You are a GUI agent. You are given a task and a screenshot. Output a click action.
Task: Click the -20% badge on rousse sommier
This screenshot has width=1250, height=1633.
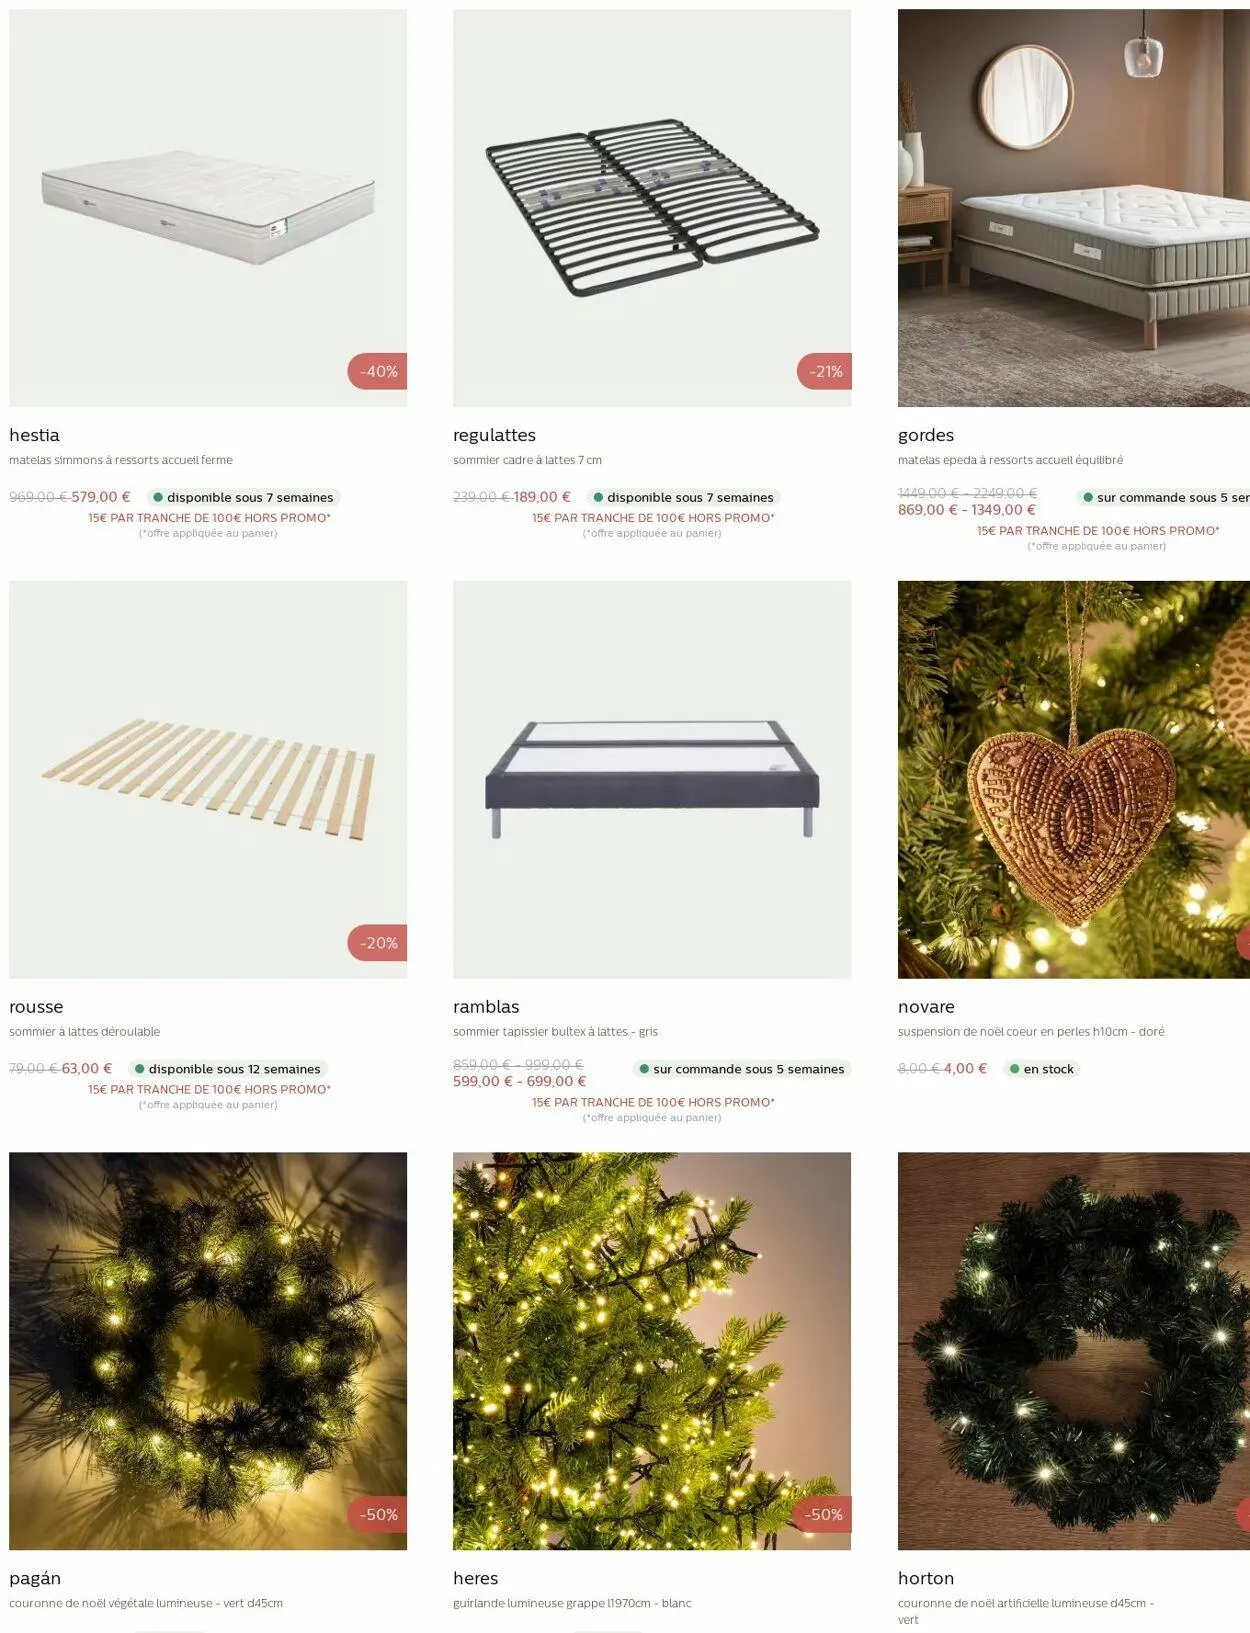(378, 943)
